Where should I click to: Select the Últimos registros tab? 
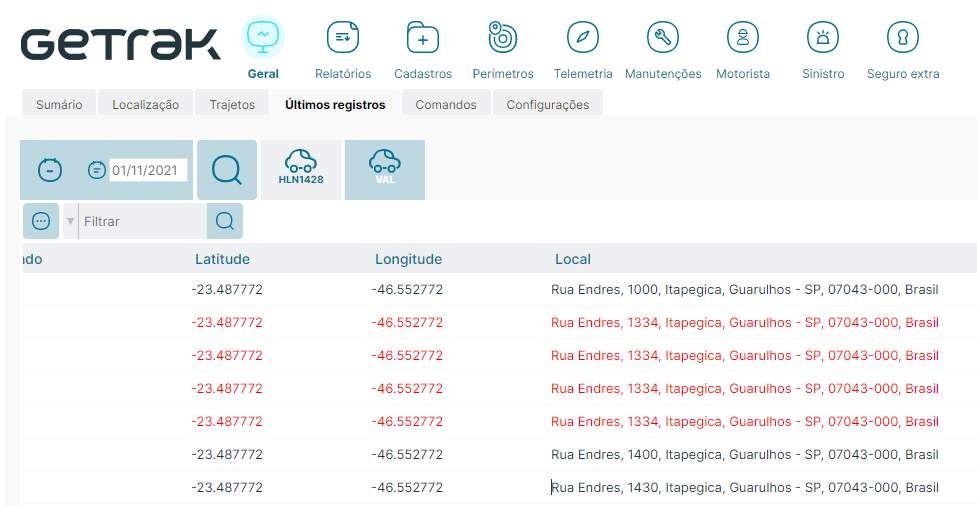335,104
